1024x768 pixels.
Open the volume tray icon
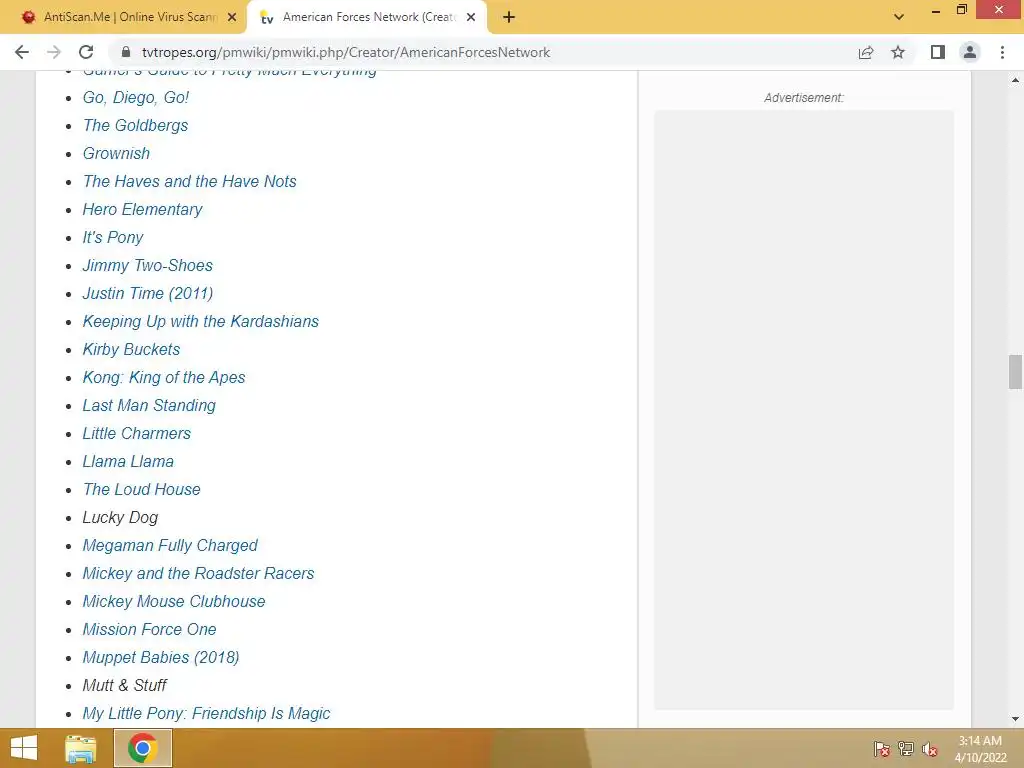930,749
